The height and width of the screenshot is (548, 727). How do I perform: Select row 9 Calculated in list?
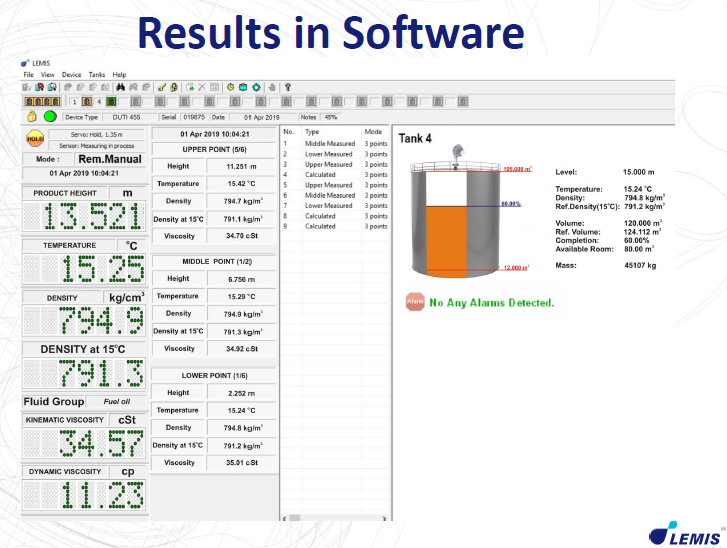click(335, 226)
